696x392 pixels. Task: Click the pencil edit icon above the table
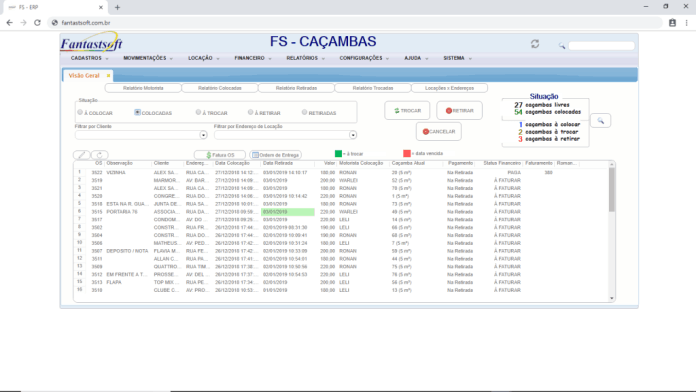tap(82, 155)
